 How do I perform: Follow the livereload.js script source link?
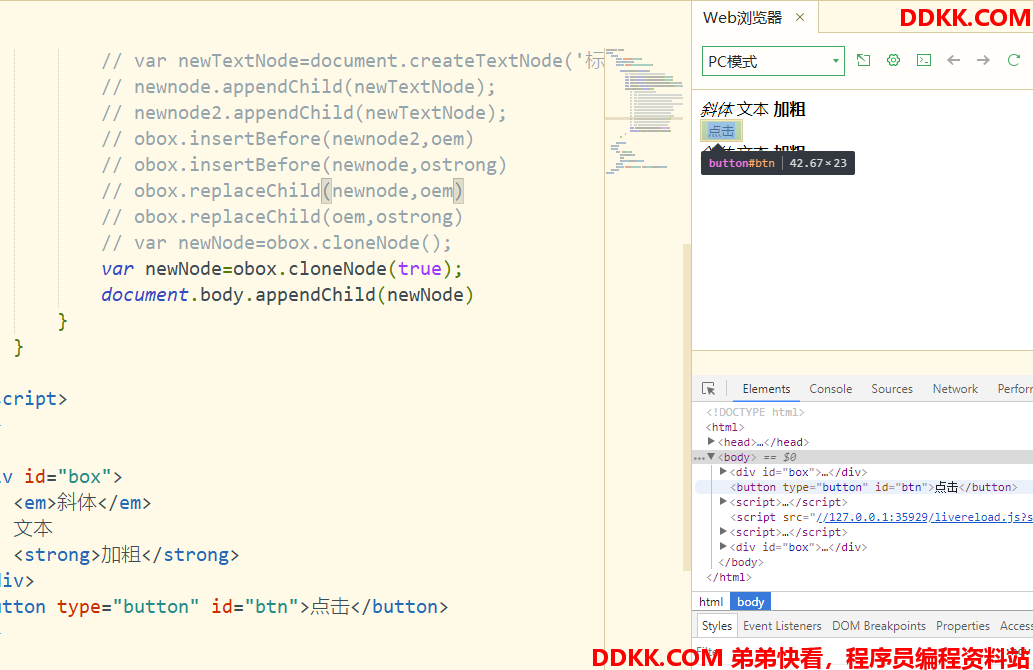pyautogui.click(x=924, y=517)
